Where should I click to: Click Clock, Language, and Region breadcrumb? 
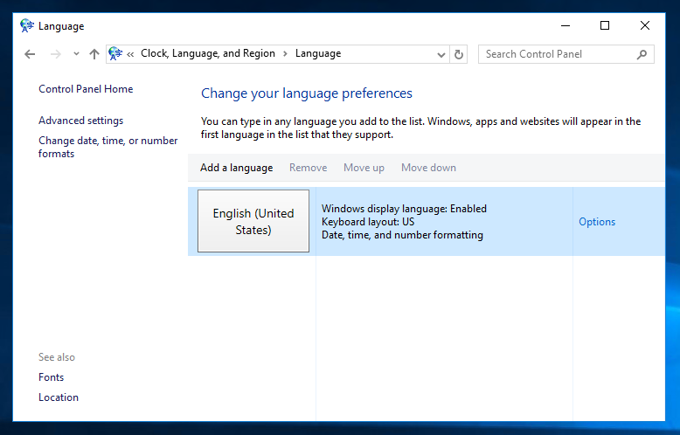(x=208, y=53)
